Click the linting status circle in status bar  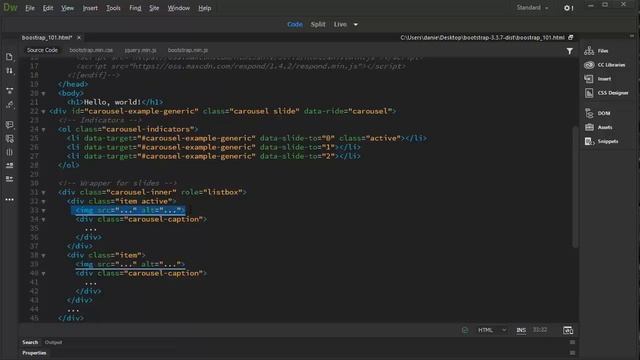pyautogui.click(x=465, y=330)
